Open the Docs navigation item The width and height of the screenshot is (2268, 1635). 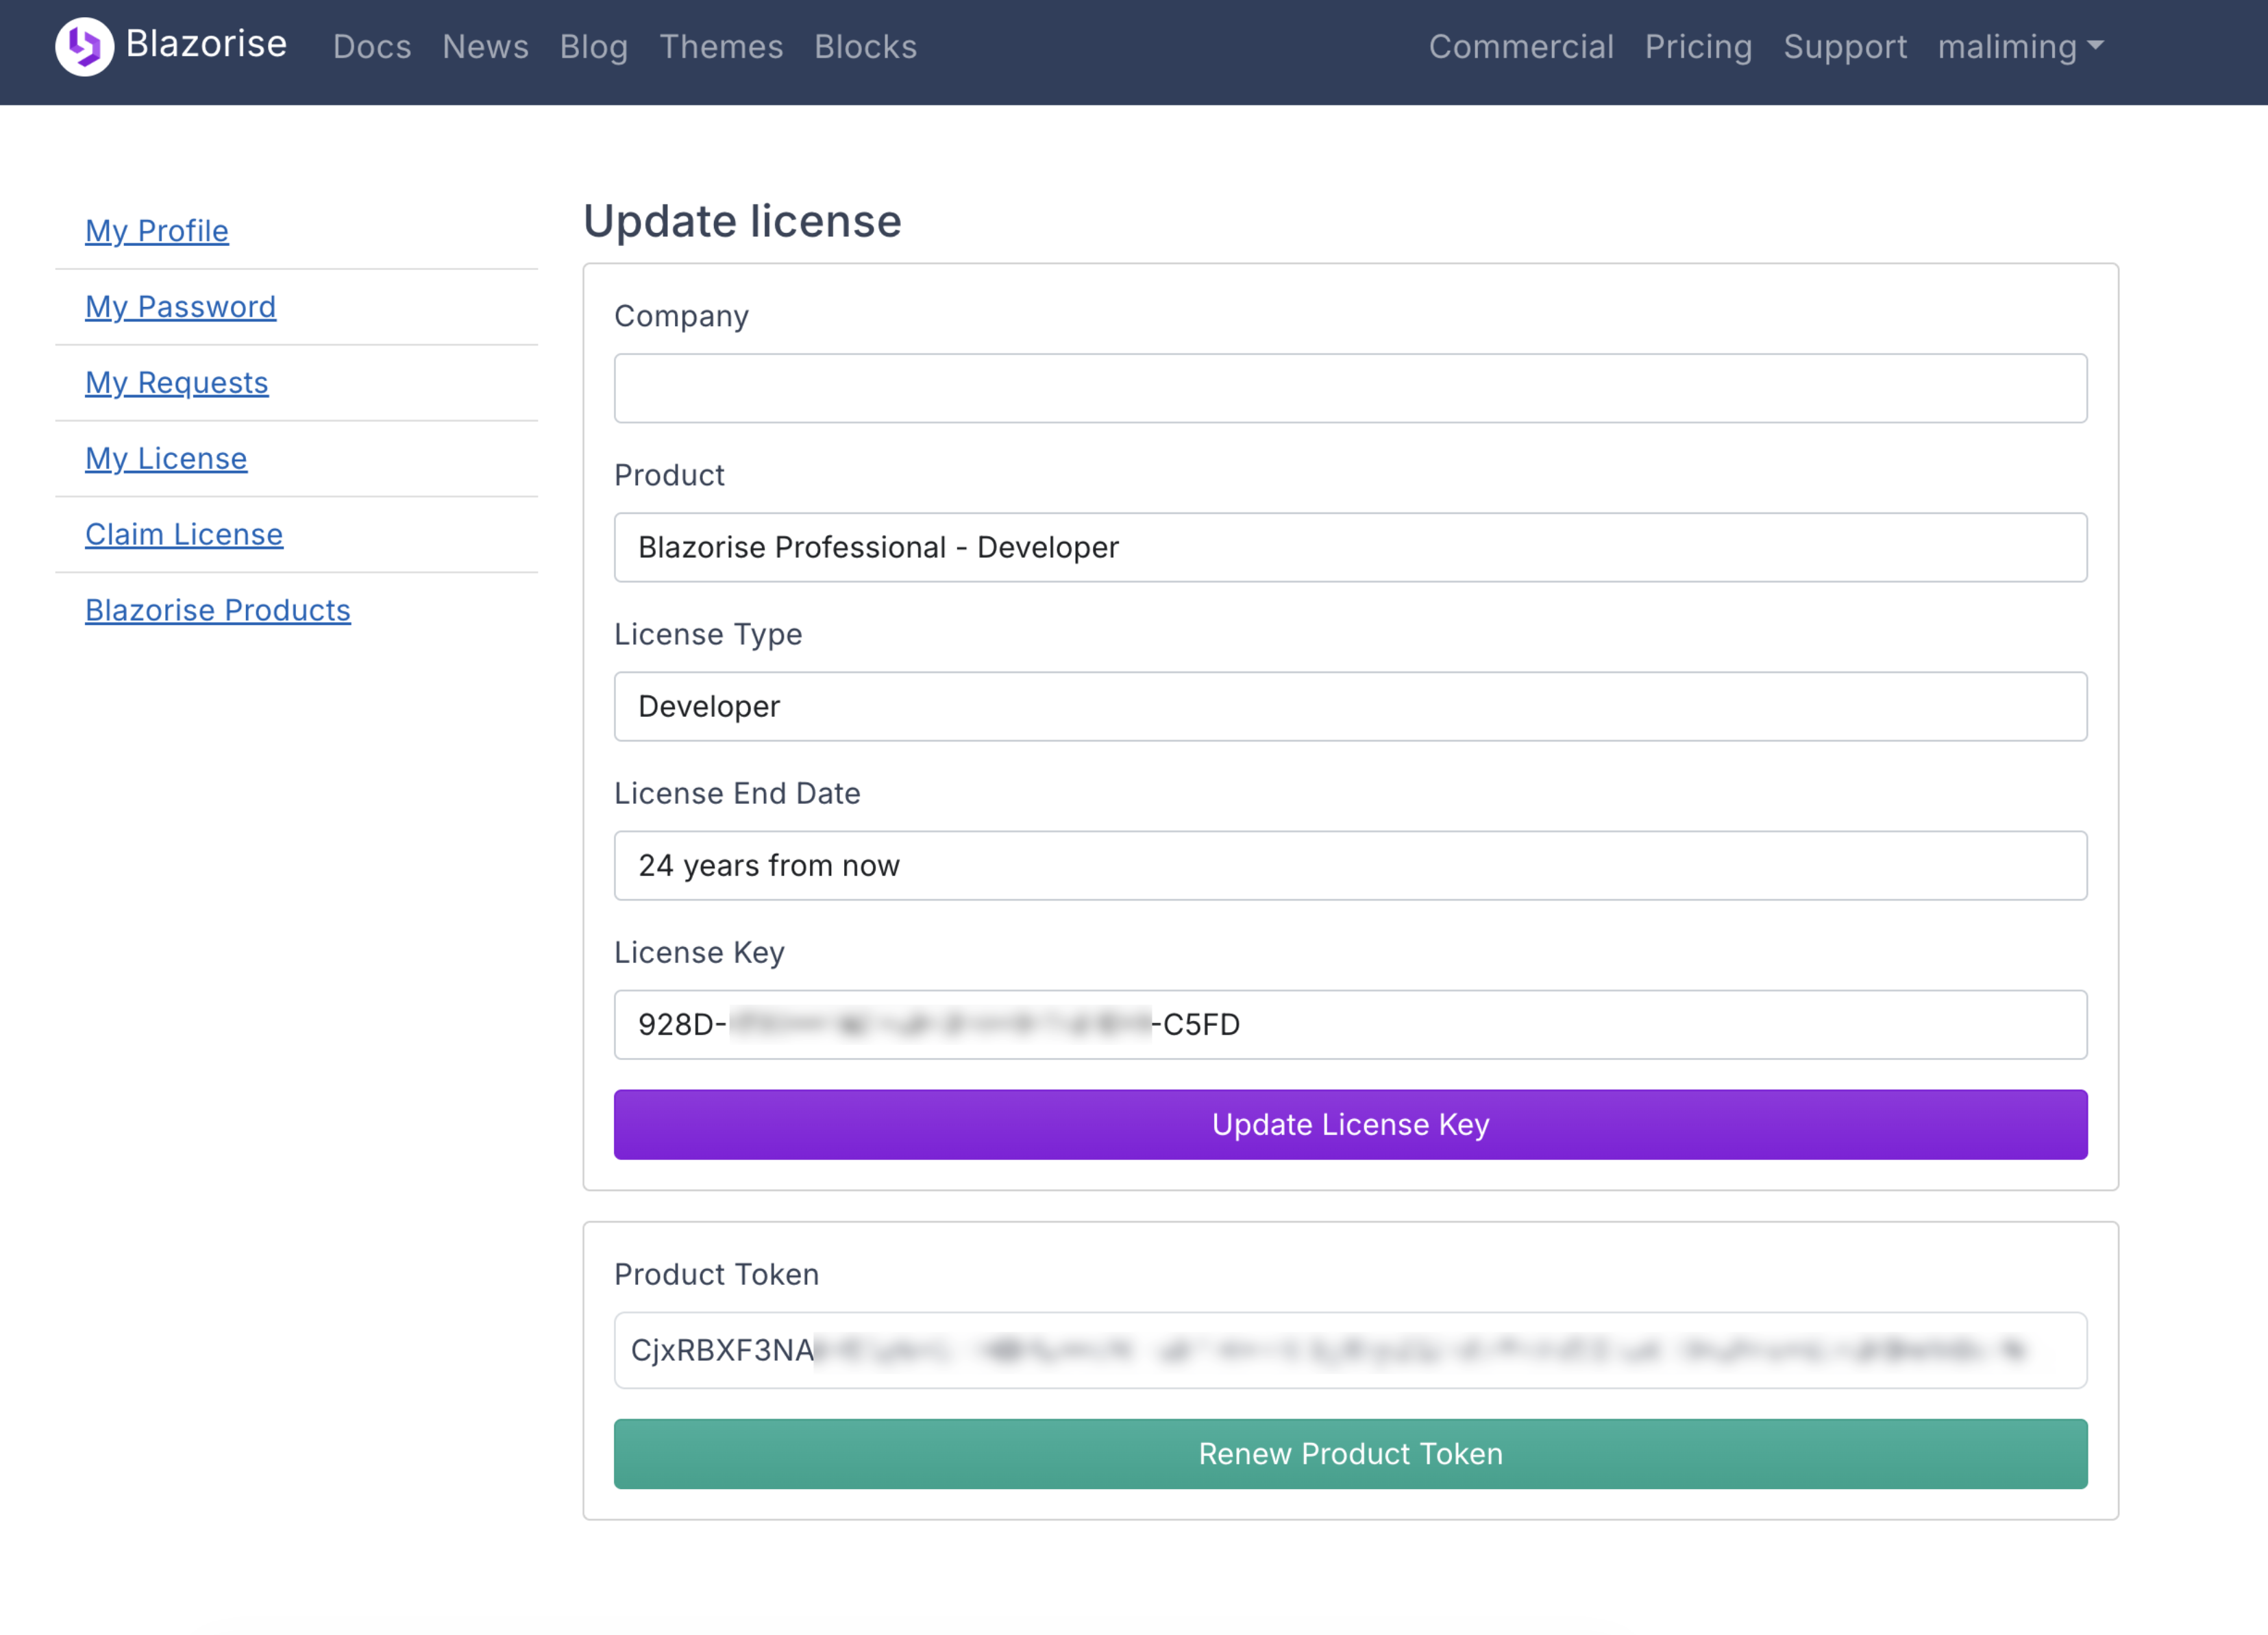372,47
